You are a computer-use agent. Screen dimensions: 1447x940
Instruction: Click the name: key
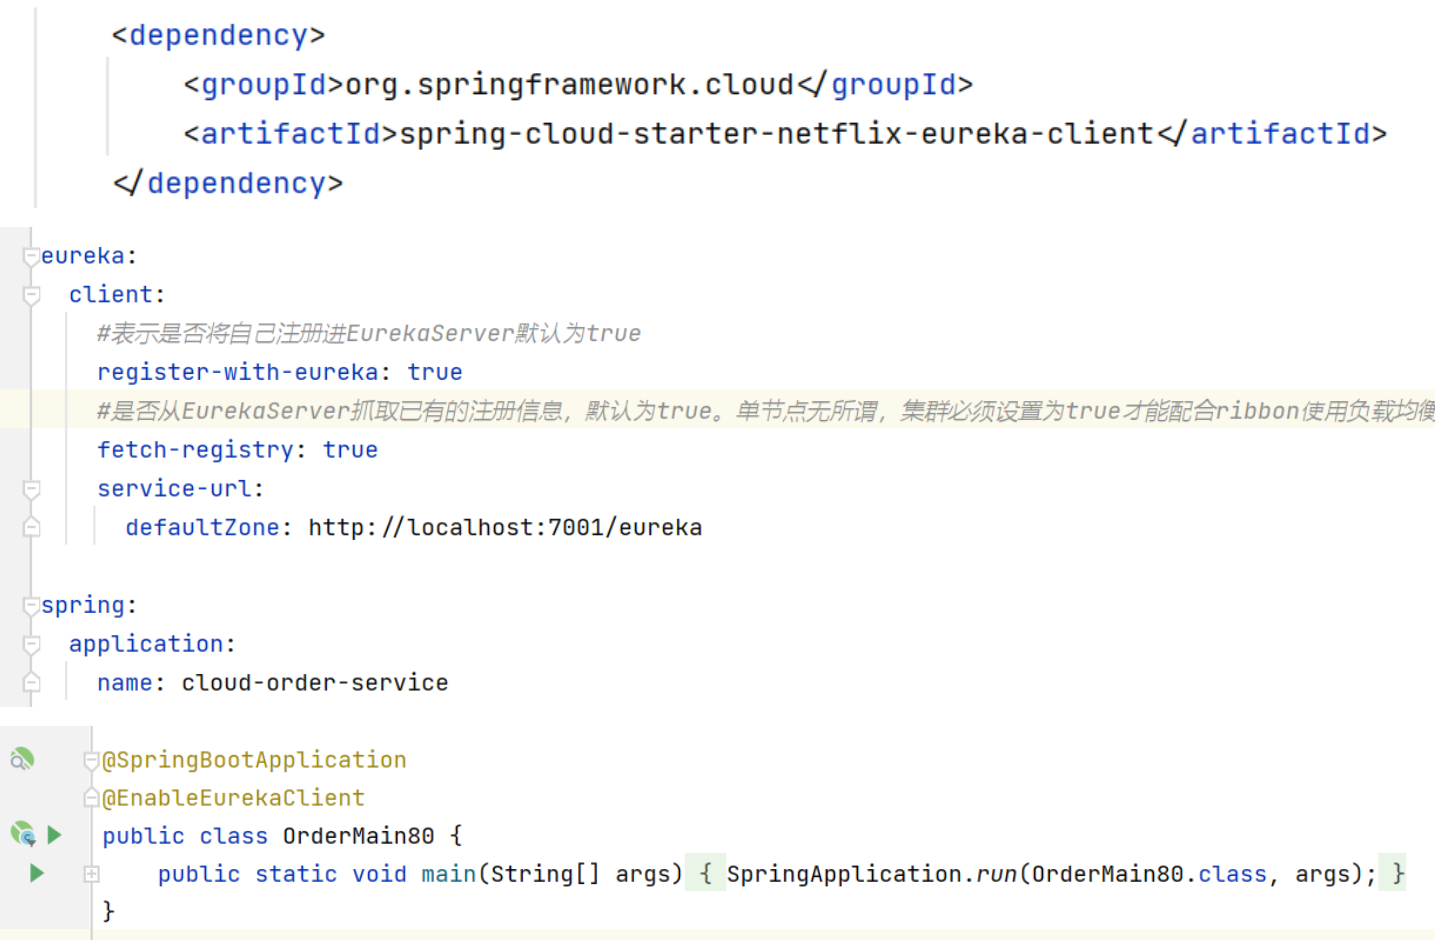(x=131, y=683)
